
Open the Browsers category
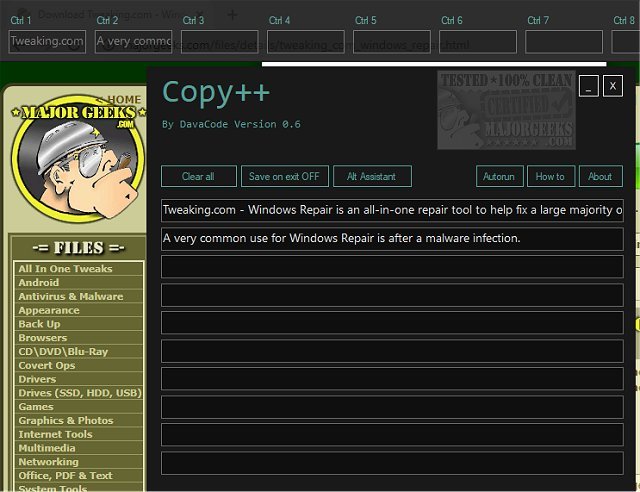click(x=78, y=338)
